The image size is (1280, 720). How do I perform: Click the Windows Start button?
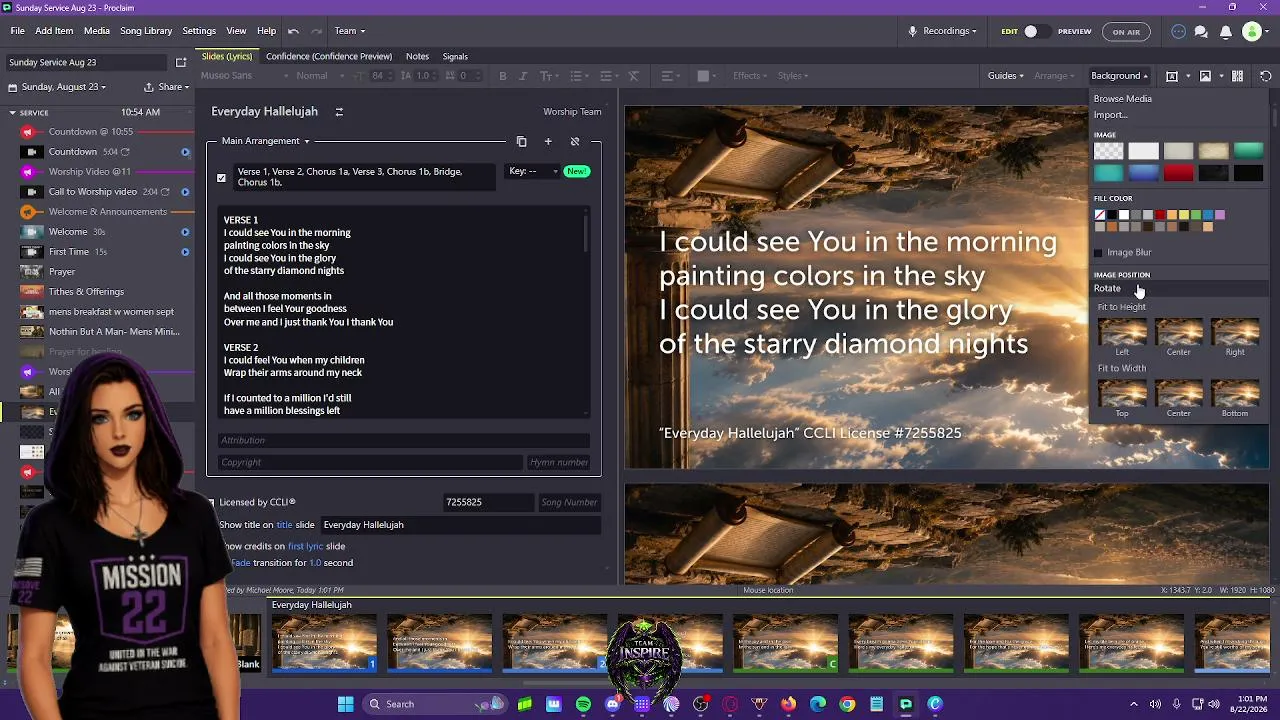[x=345, y=704]
